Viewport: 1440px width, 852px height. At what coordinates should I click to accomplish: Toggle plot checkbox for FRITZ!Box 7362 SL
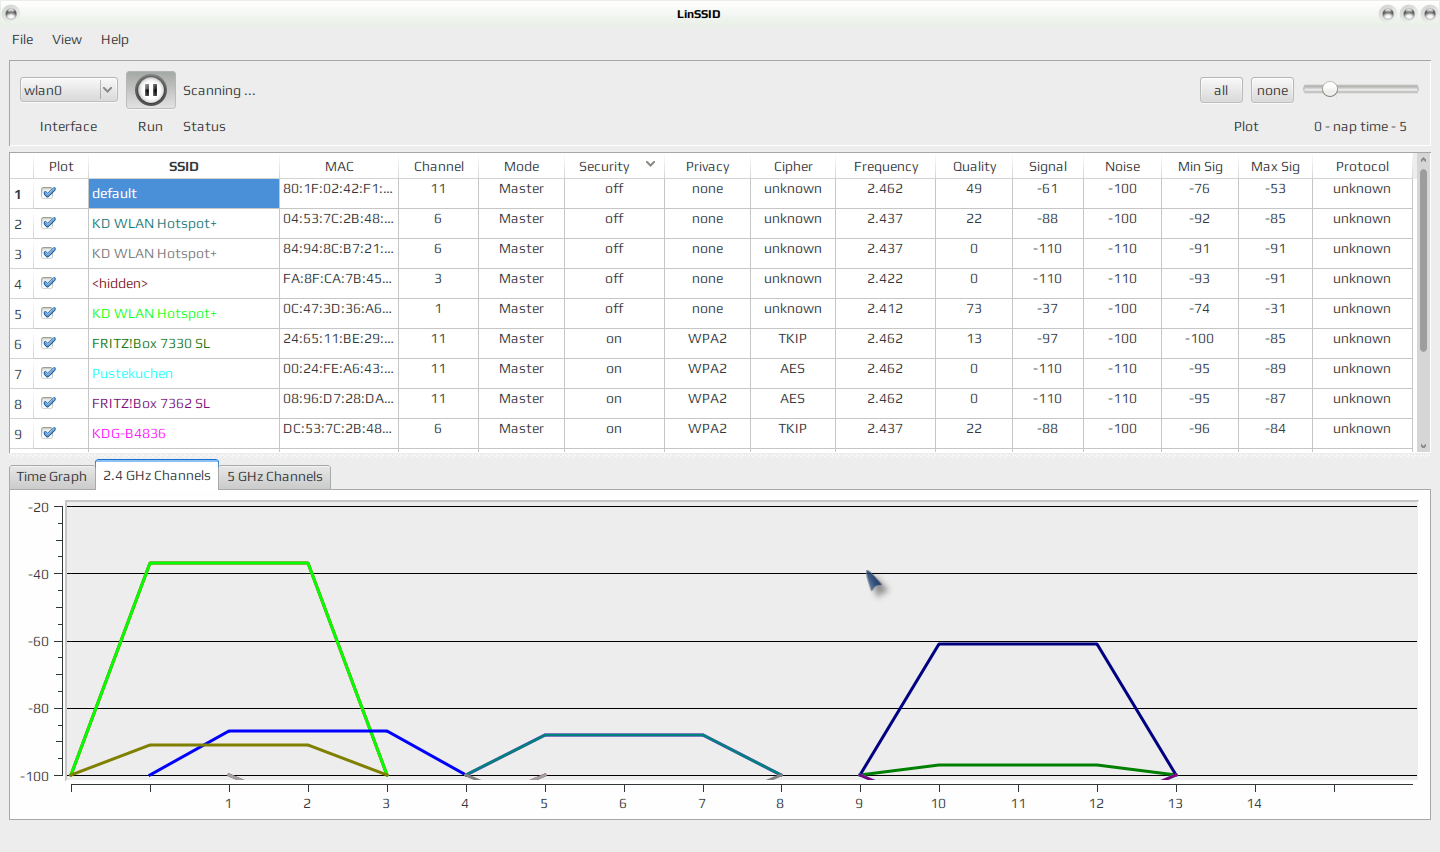coord(48,403)
